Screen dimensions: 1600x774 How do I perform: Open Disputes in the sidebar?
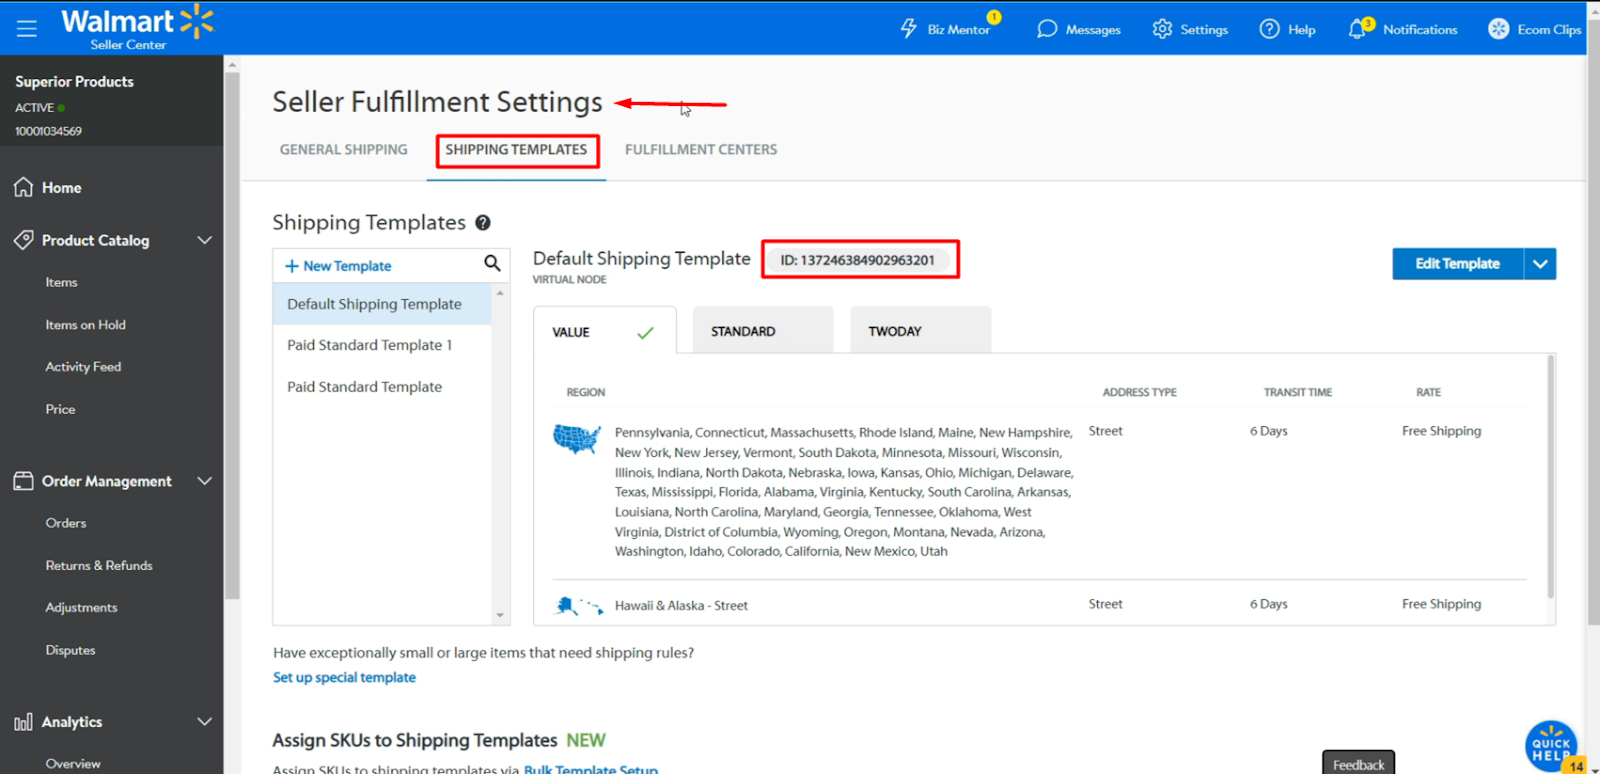click(70, 650)
